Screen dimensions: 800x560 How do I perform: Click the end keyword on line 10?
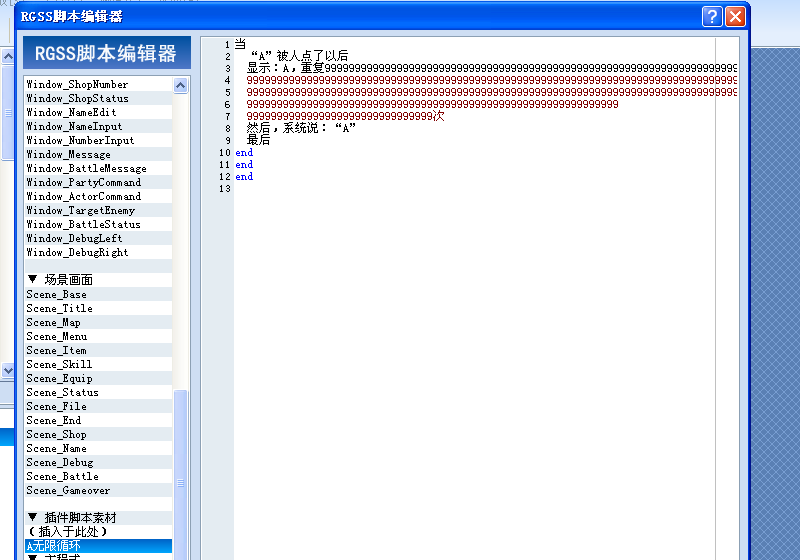[x=244, y=152]
